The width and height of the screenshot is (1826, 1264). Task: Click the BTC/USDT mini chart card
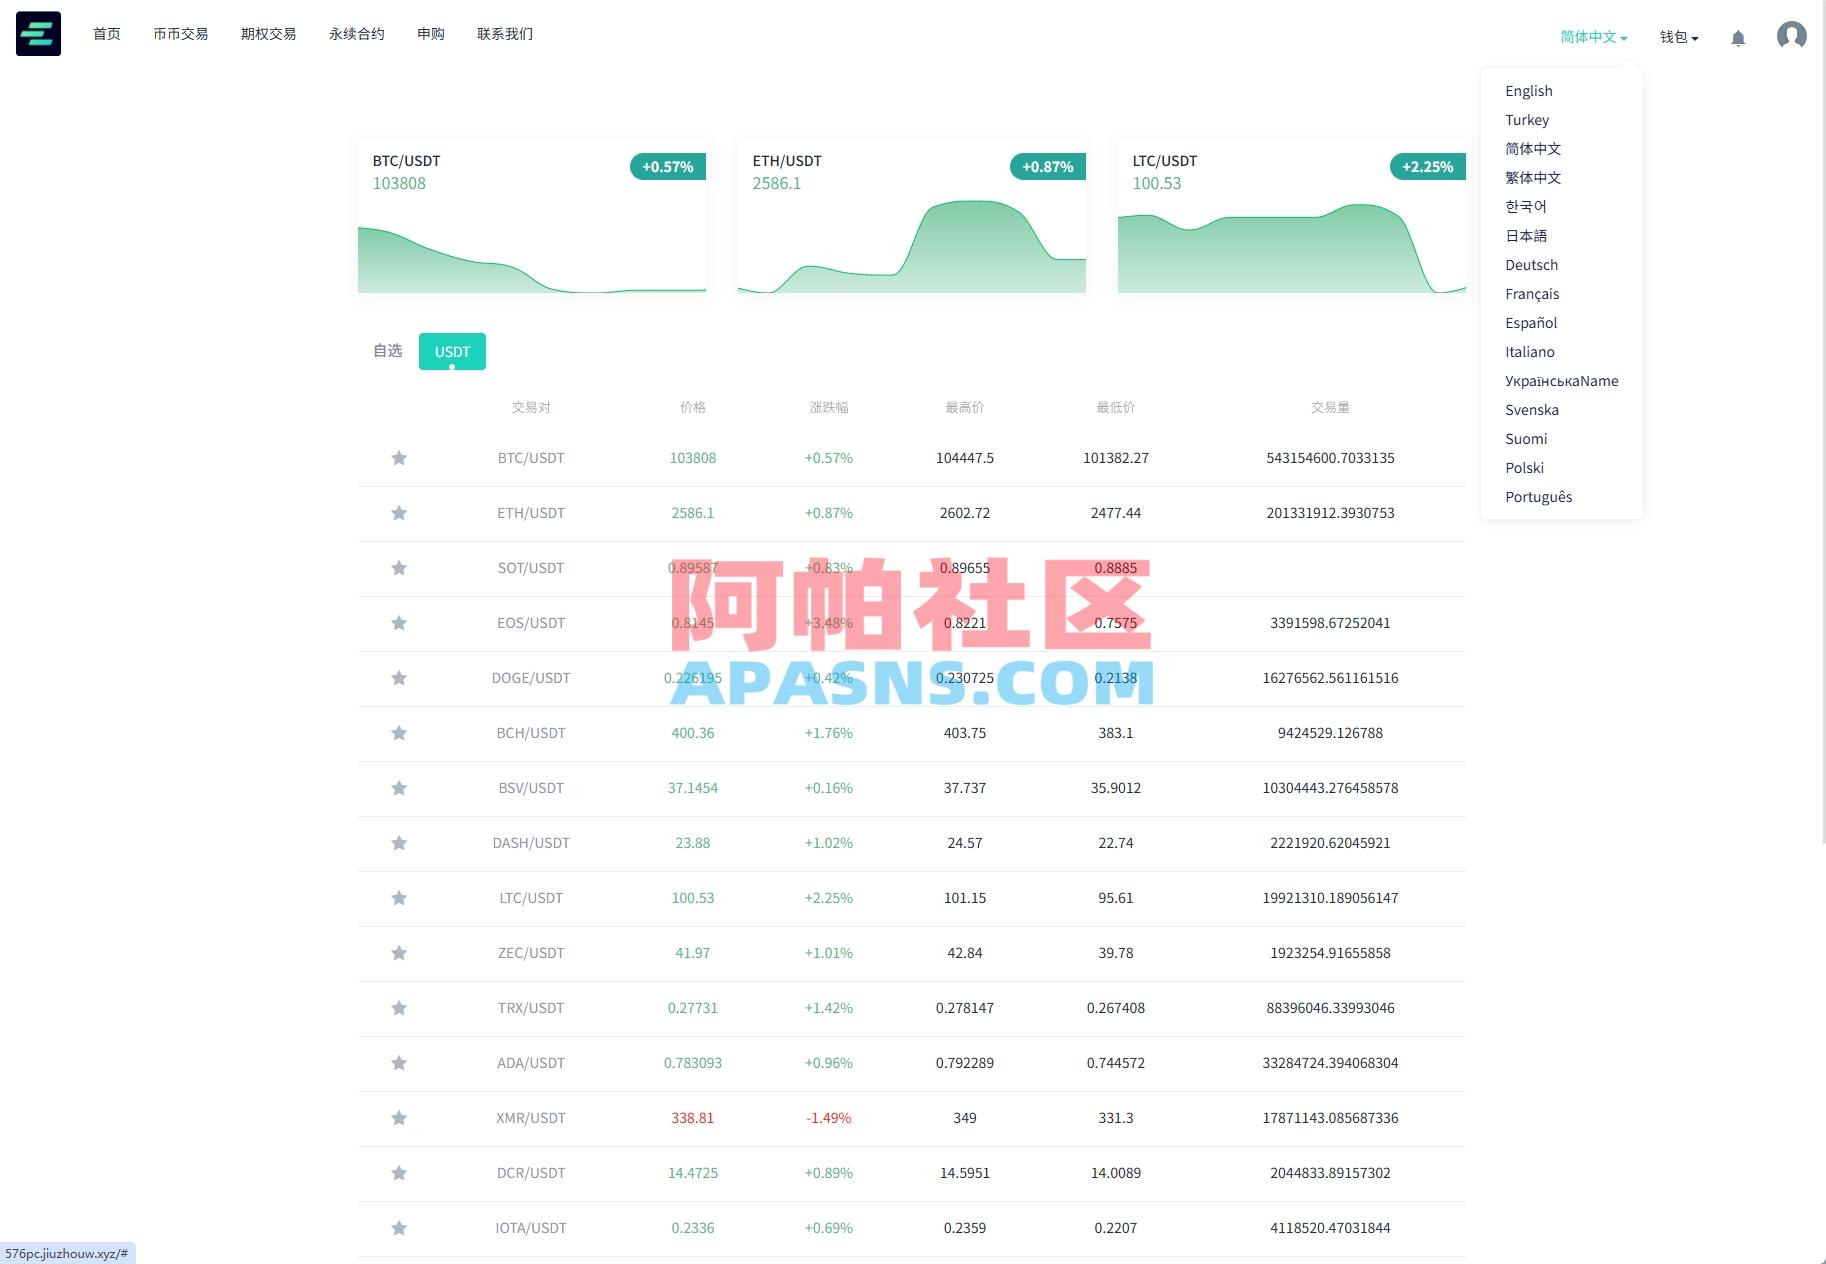click(531, 215)
